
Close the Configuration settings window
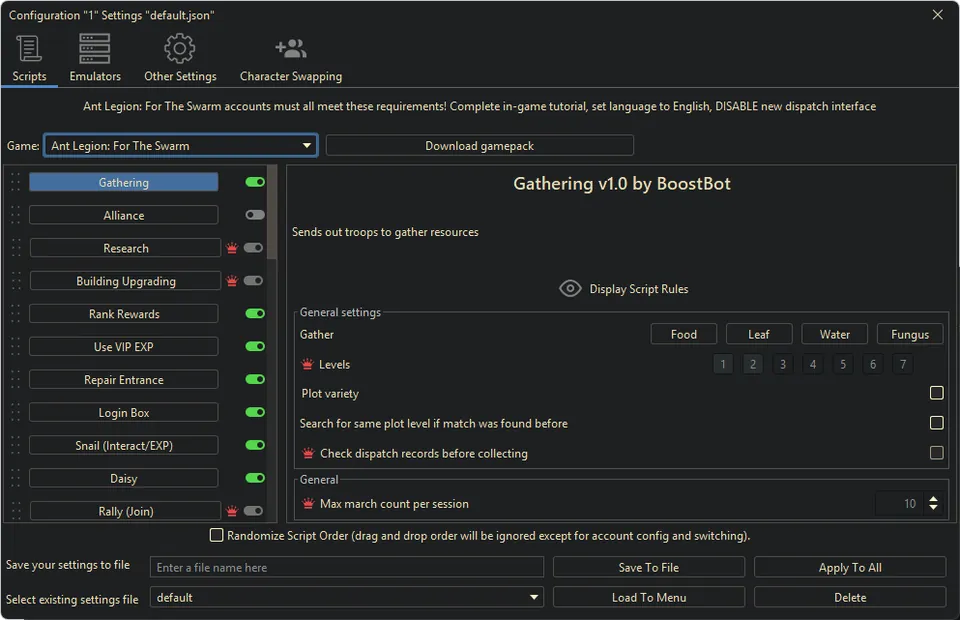(x=937, y=15)
